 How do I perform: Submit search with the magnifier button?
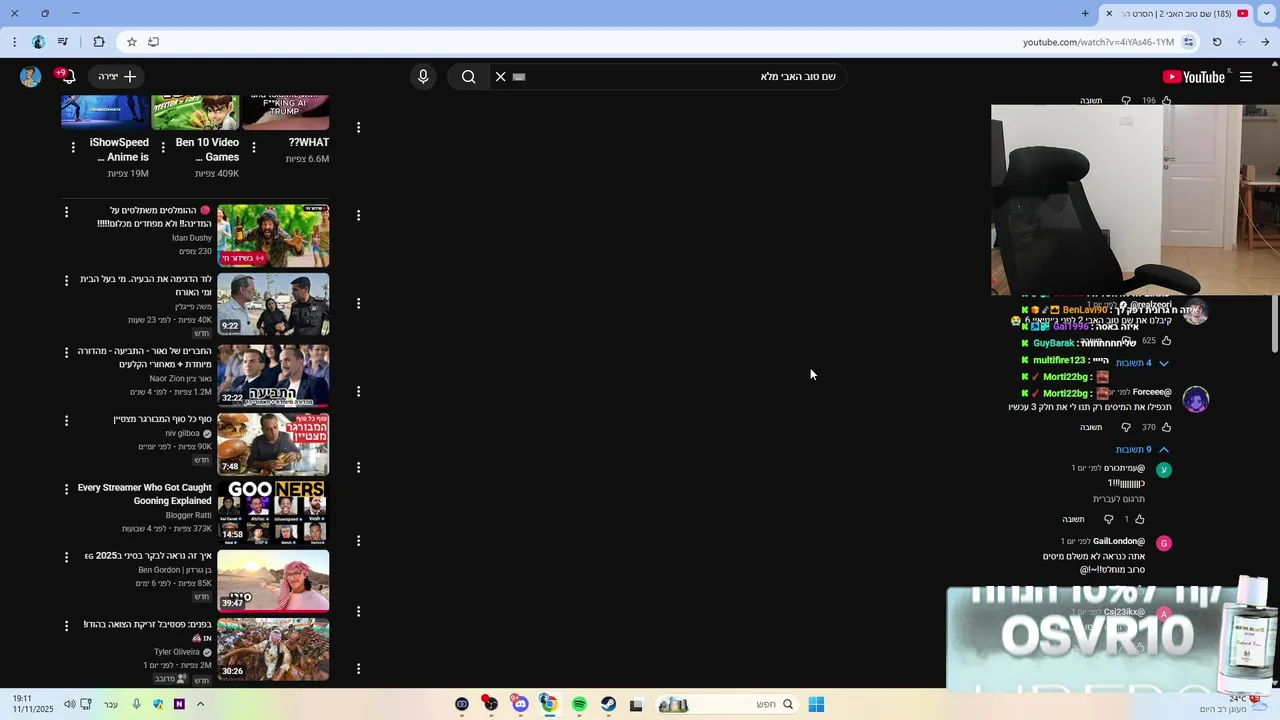(468, 77)
